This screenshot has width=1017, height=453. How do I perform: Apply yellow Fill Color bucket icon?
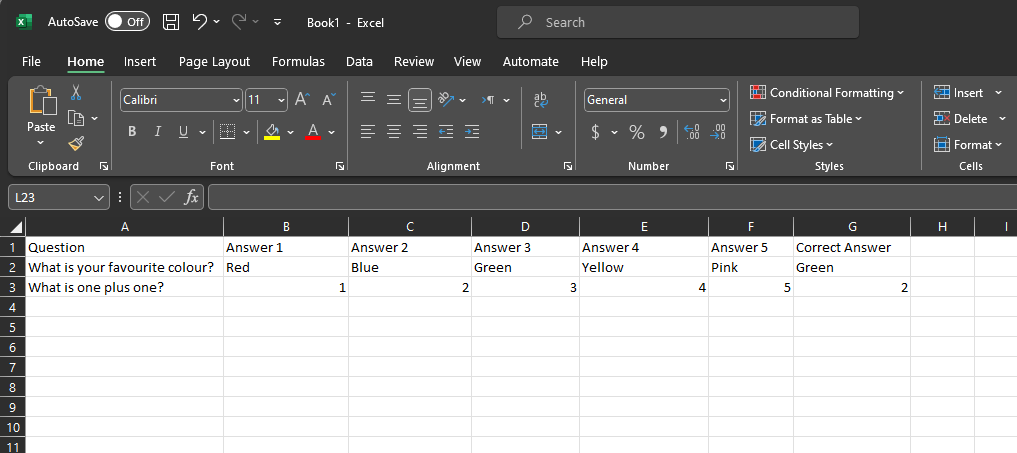[x=272, y=132]
